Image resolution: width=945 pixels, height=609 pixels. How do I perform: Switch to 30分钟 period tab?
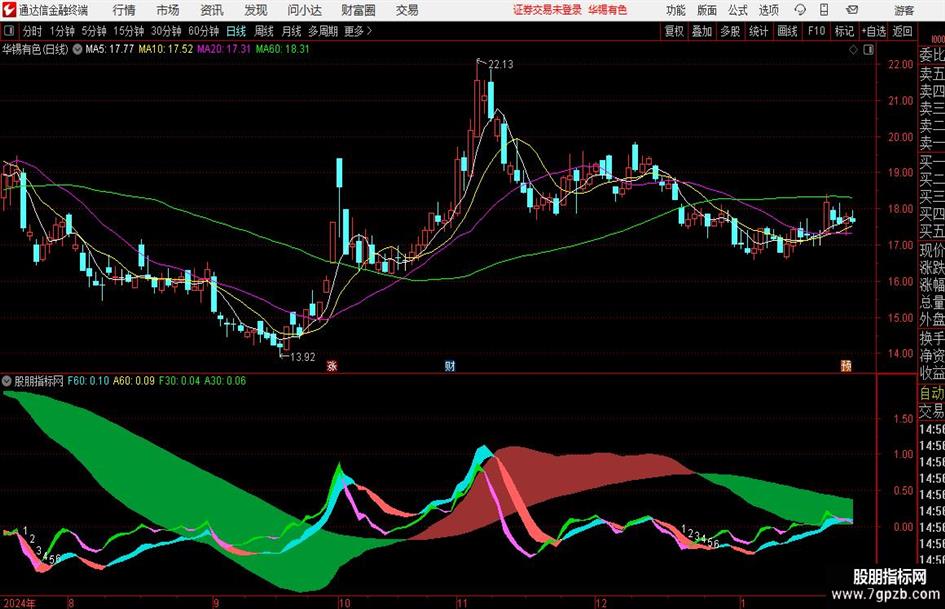pyautogui.click(x=166, y=31)
